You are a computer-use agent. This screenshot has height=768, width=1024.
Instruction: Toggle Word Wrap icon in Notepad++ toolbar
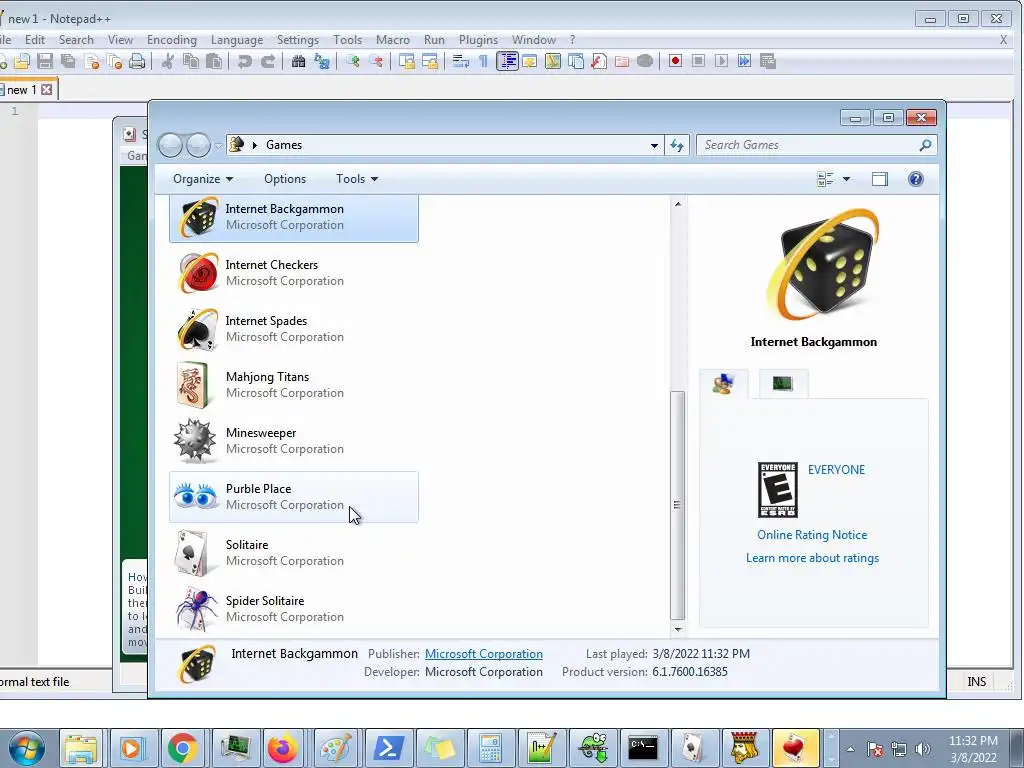coord(460,61)
